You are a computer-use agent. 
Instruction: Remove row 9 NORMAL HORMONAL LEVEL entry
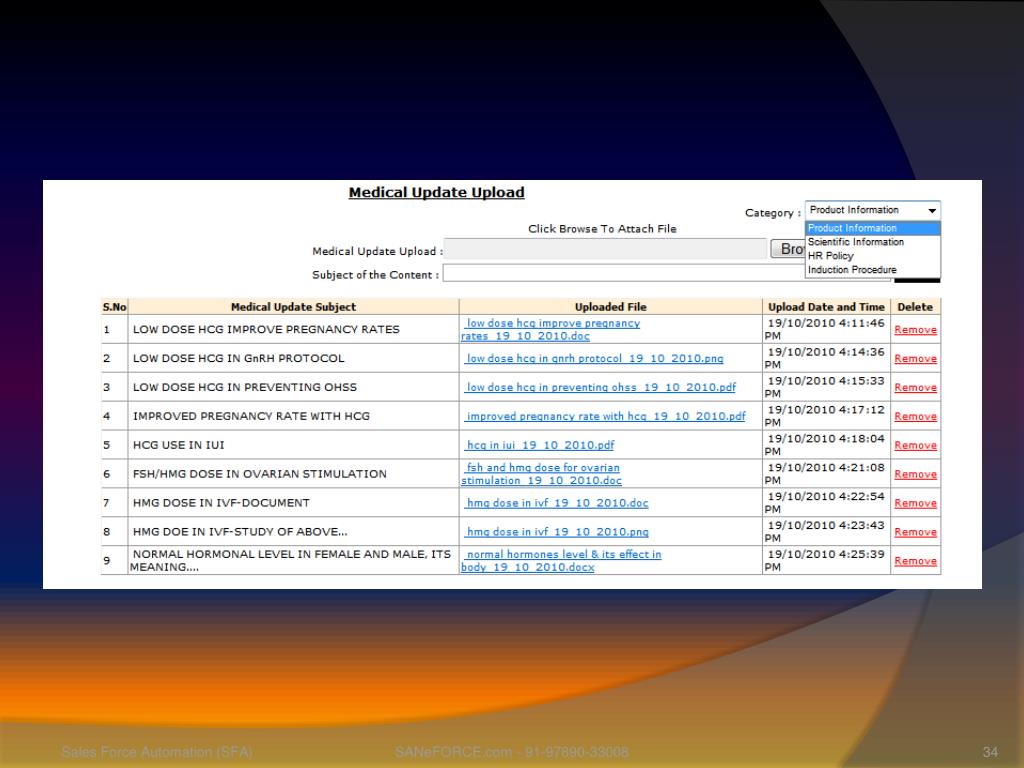[916, 560]
